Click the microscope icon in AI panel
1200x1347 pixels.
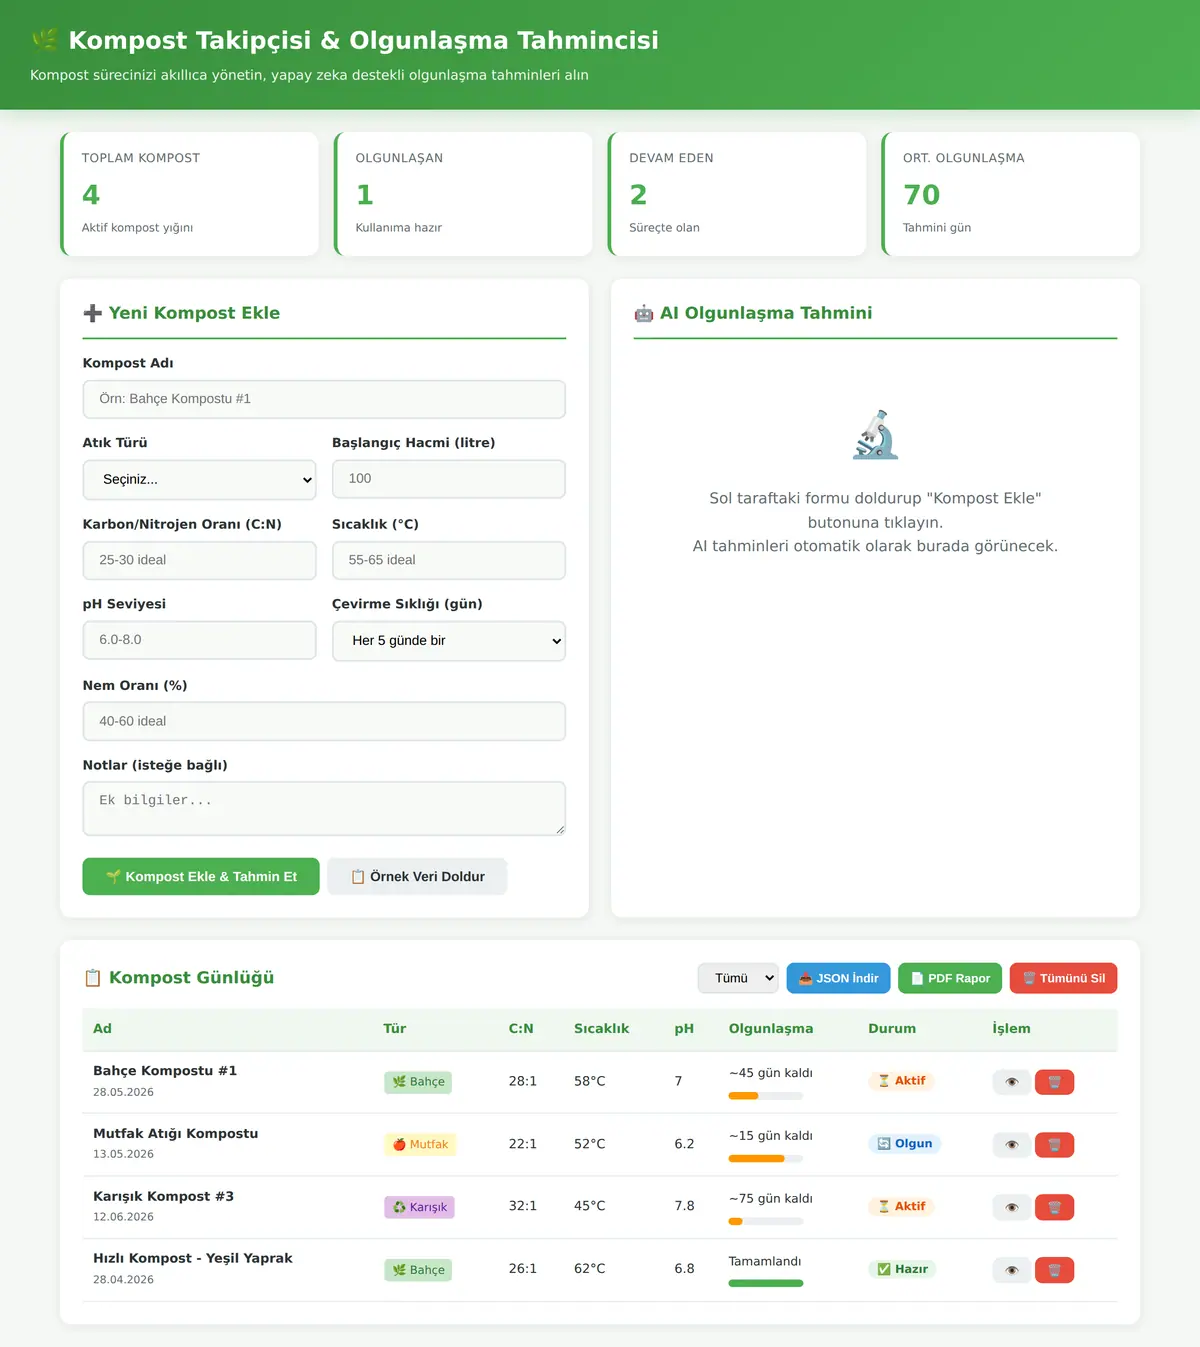pyautogui.click(x=875, y=435)
